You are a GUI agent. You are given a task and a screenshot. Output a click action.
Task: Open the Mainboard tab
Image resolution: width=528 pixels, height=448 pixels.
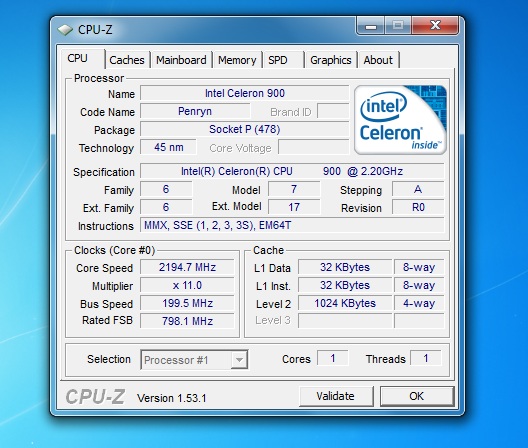click(181, 60)
